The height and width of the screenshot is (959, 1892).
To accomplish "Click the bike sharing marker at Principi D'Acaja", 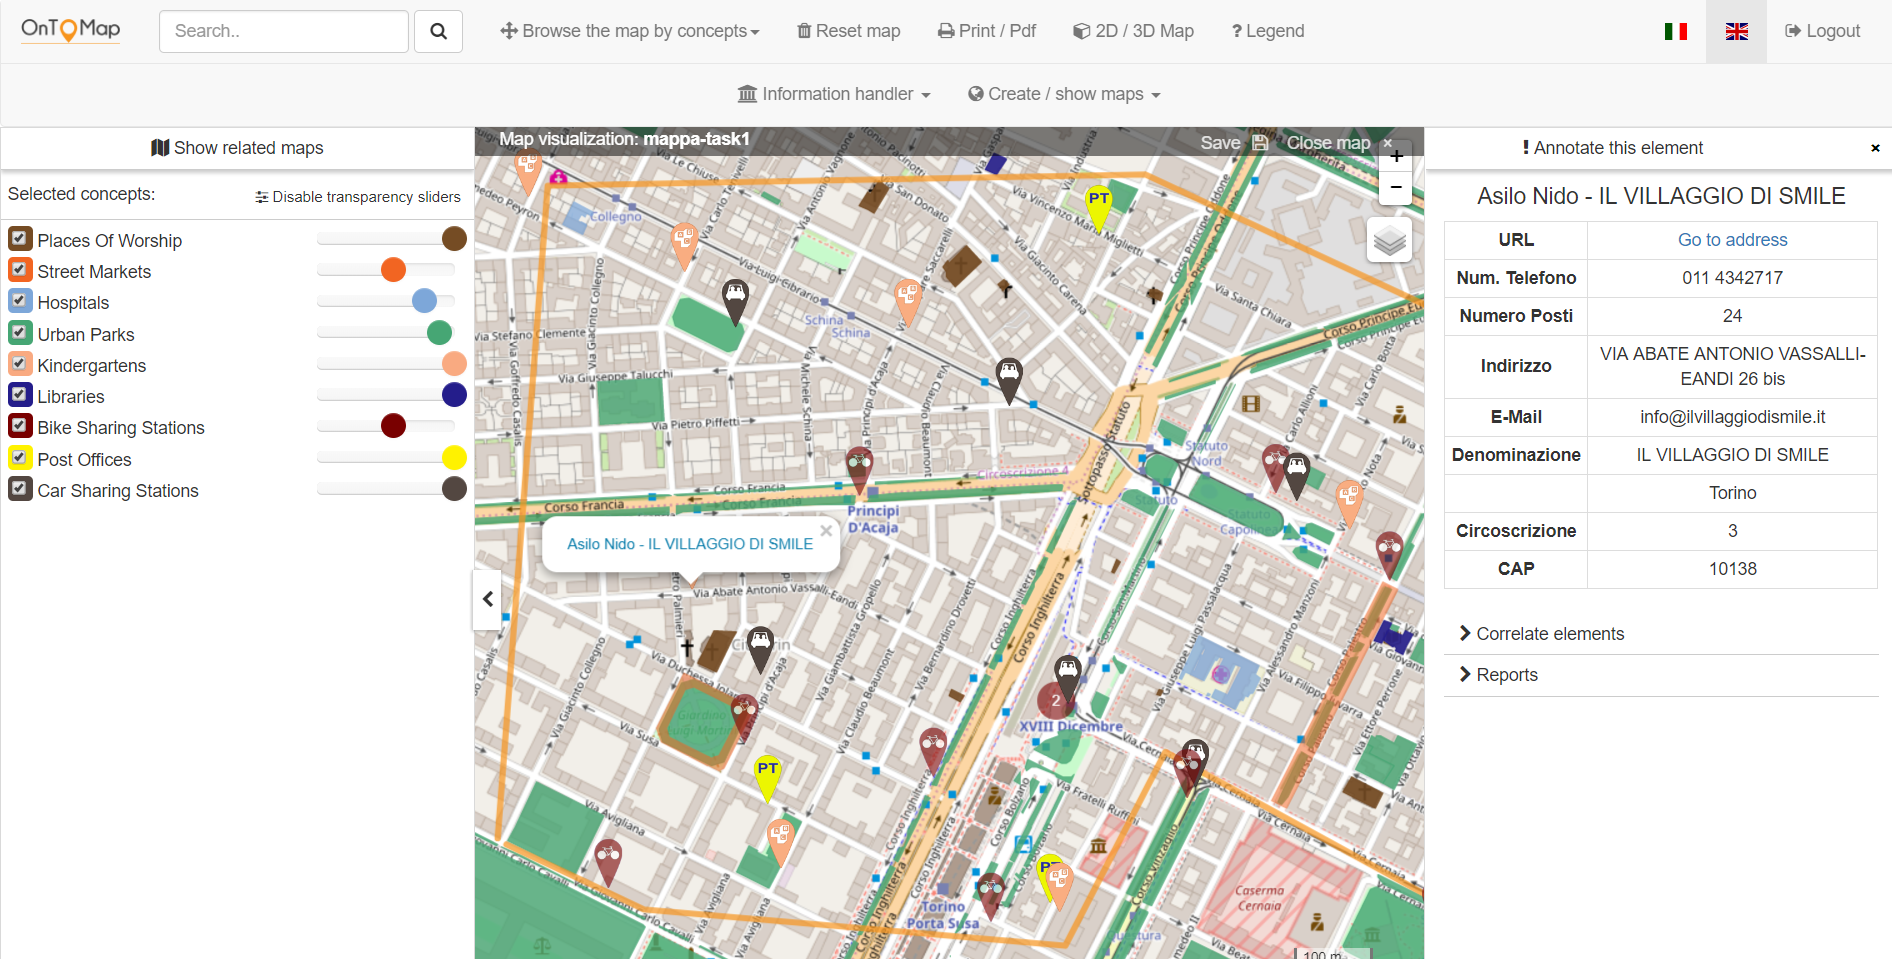I will pyautogui.click(x=859, y=471).
